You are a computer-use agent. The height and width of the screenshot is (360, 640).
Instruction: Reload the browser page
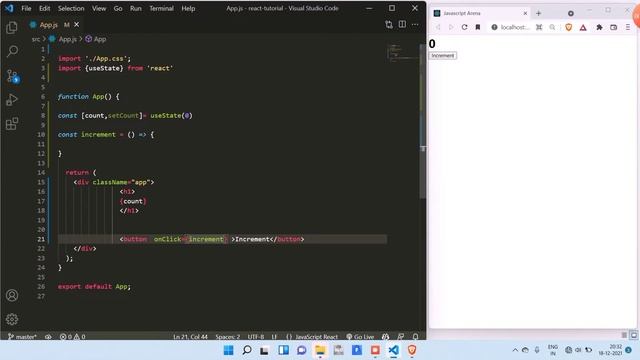[x=464, y=27]
